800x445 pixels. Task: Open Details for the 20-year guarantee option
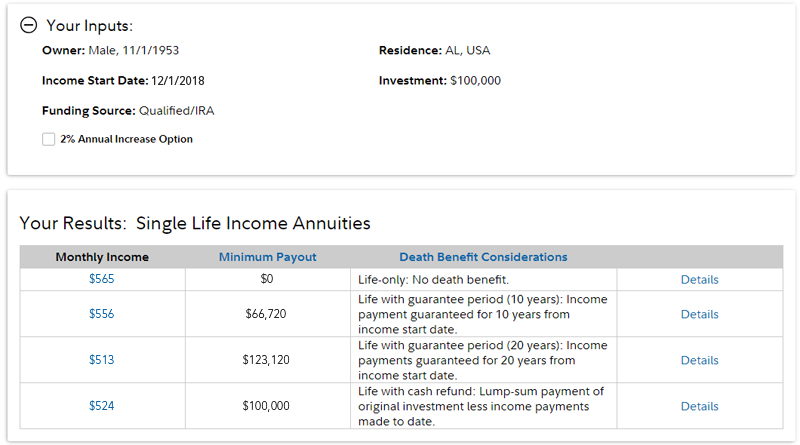[x=699, y=360]
